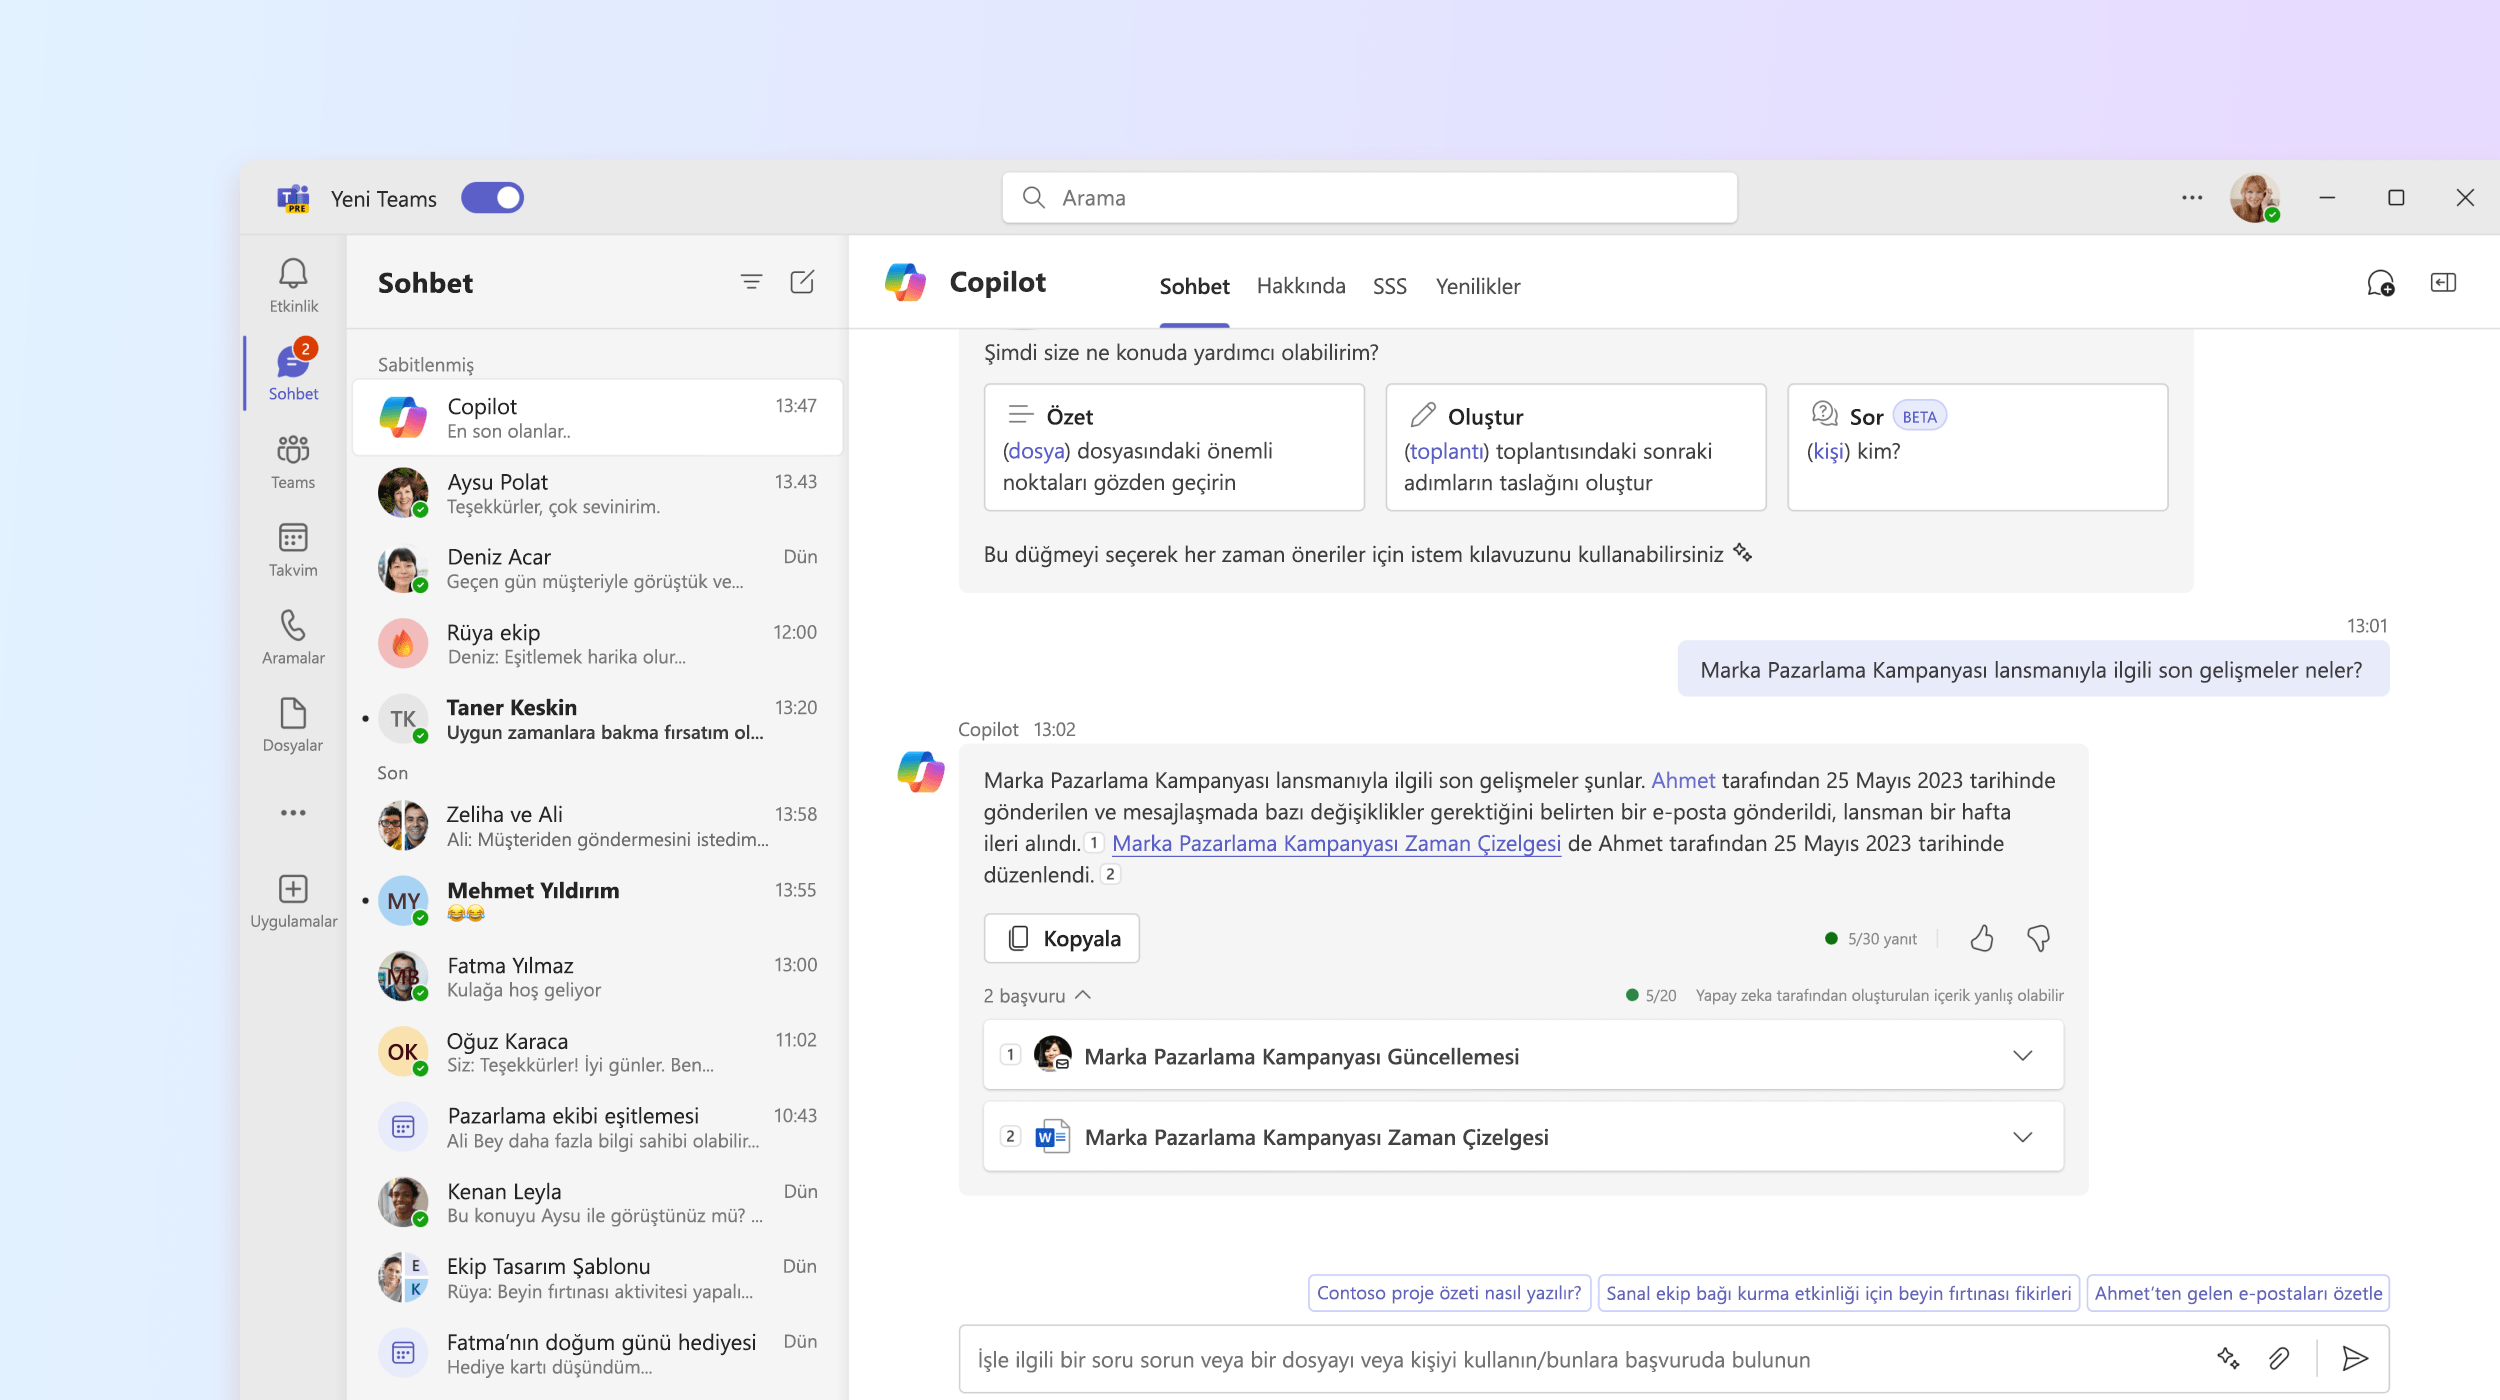Click the filter icon in Sohbet panel
The width and height of the screenshot is (2500, 1400).
click(x=750, y=282)
